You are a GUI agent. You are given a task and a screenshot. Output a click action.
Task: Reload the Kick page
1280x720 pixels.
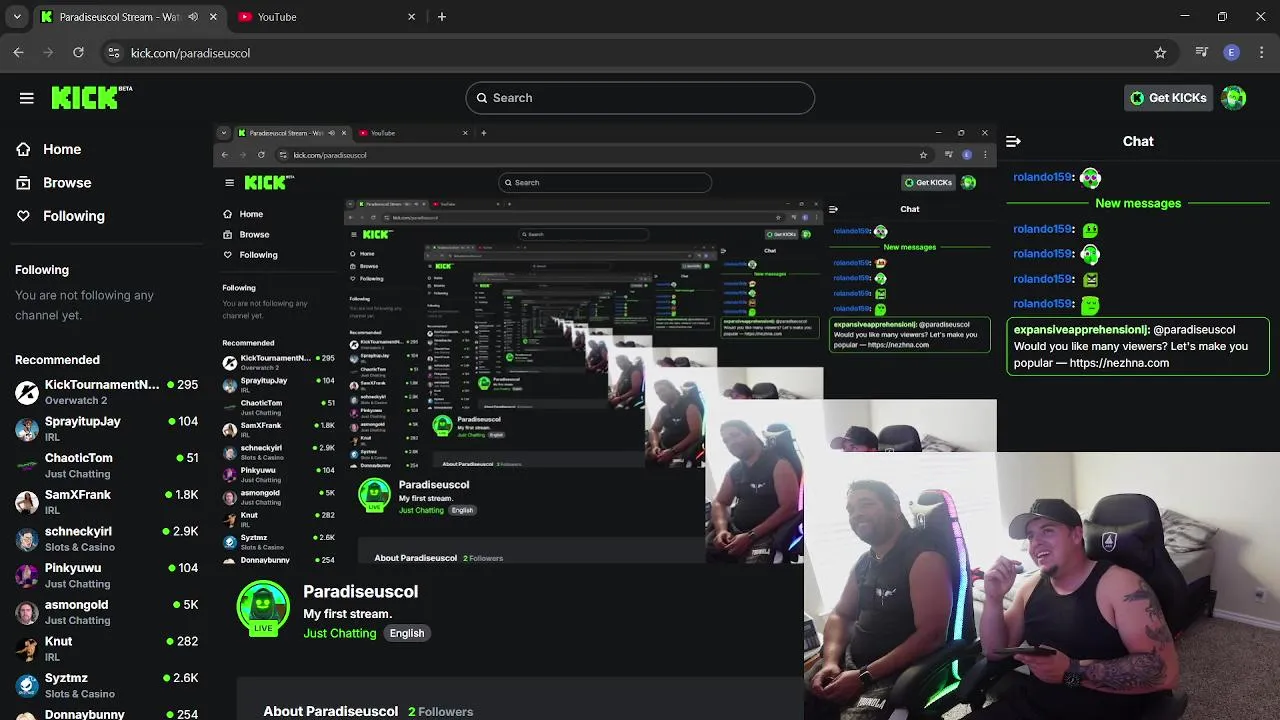point(79,52)
